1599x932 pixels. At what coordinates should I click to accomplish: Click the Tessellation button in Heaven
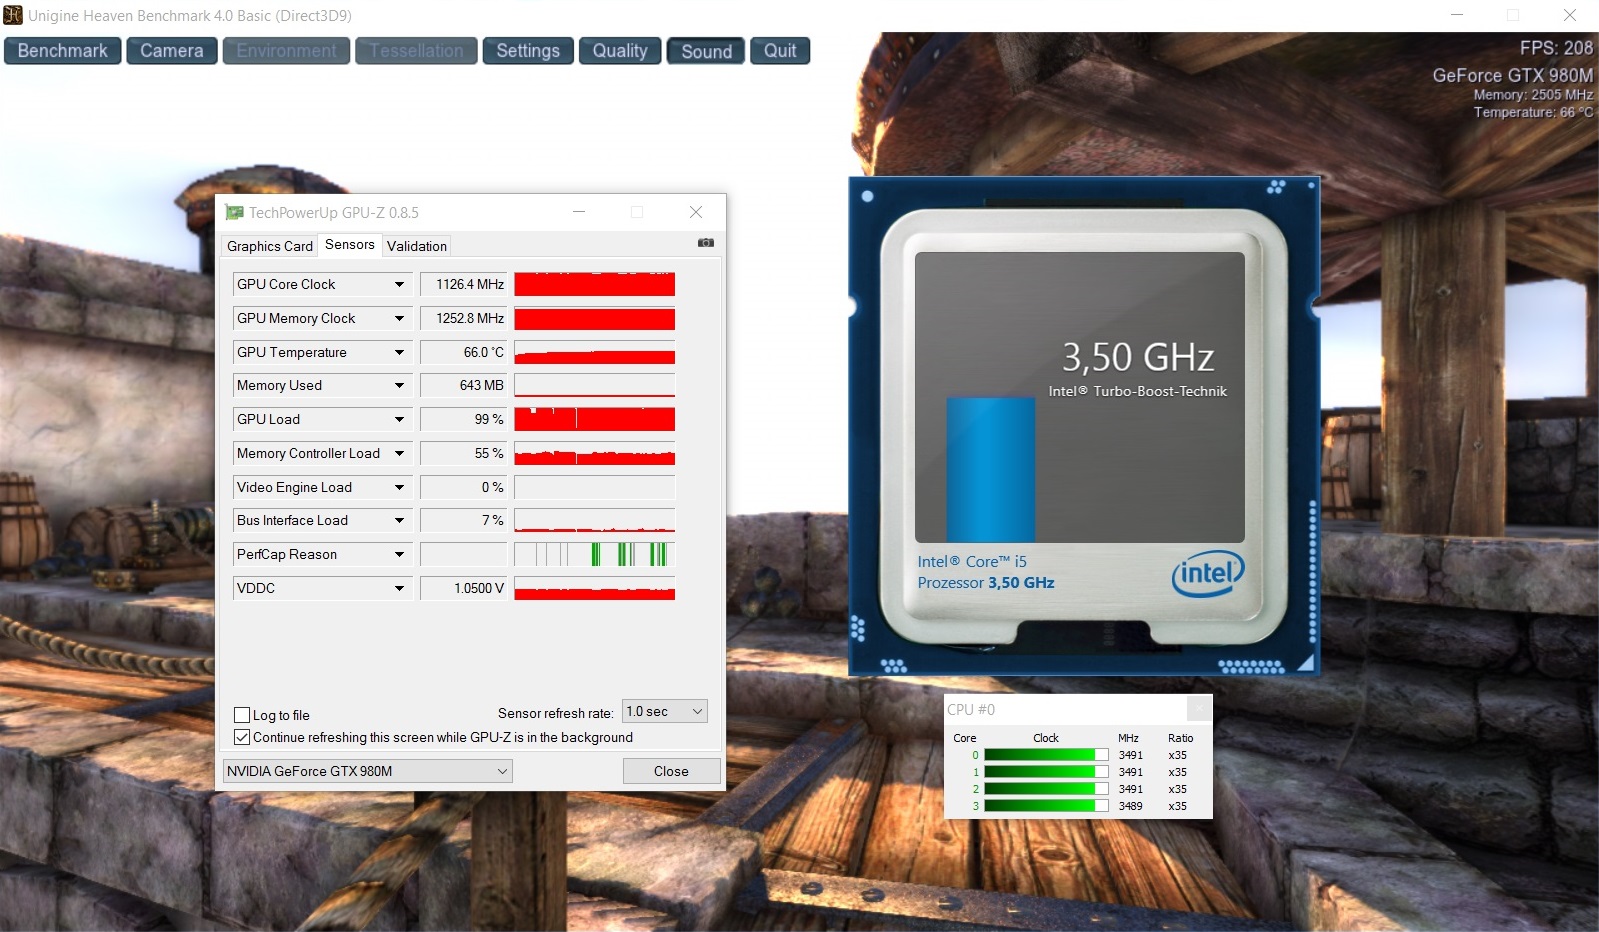tap(416, 51)
